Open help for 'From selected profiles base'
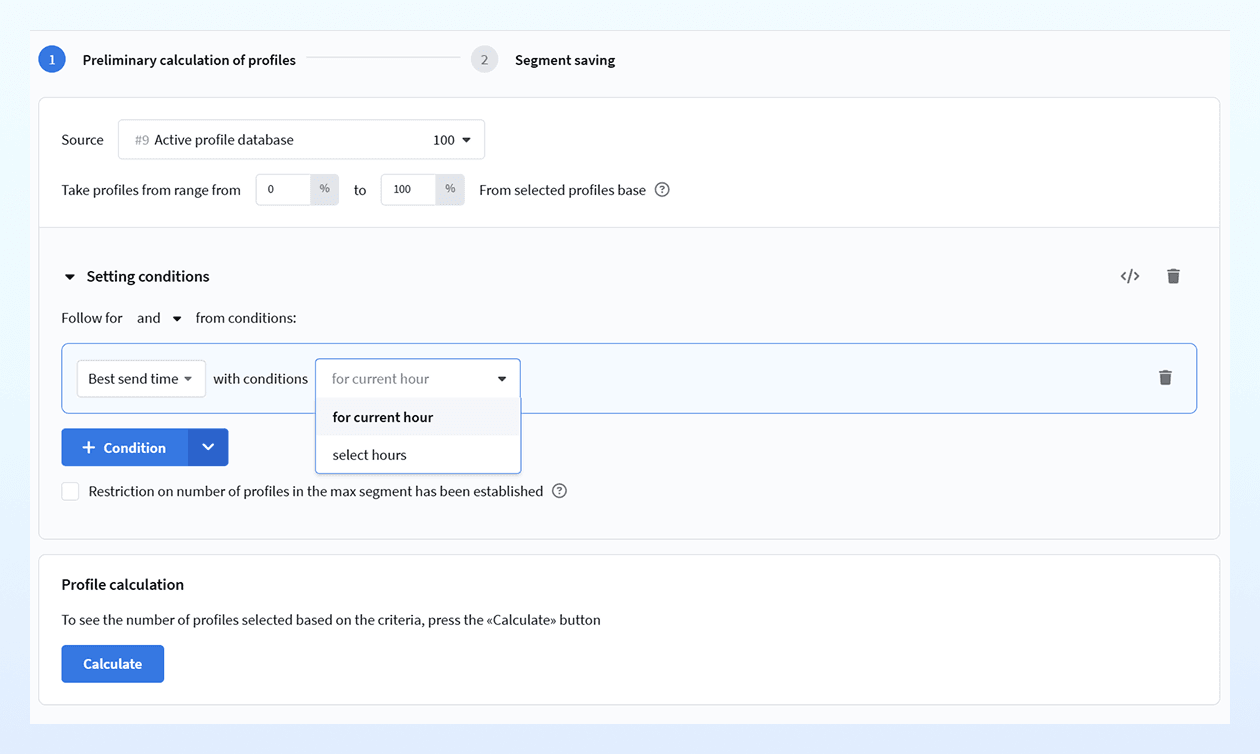1260x754 pixels. pos(662,190)
